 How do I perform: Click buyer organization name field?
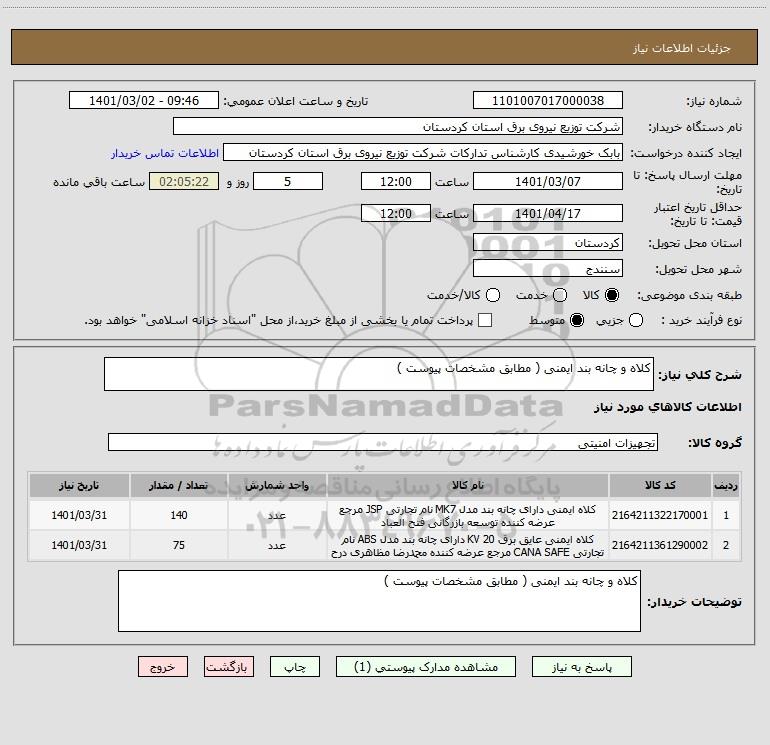click(x=398, y=127)
